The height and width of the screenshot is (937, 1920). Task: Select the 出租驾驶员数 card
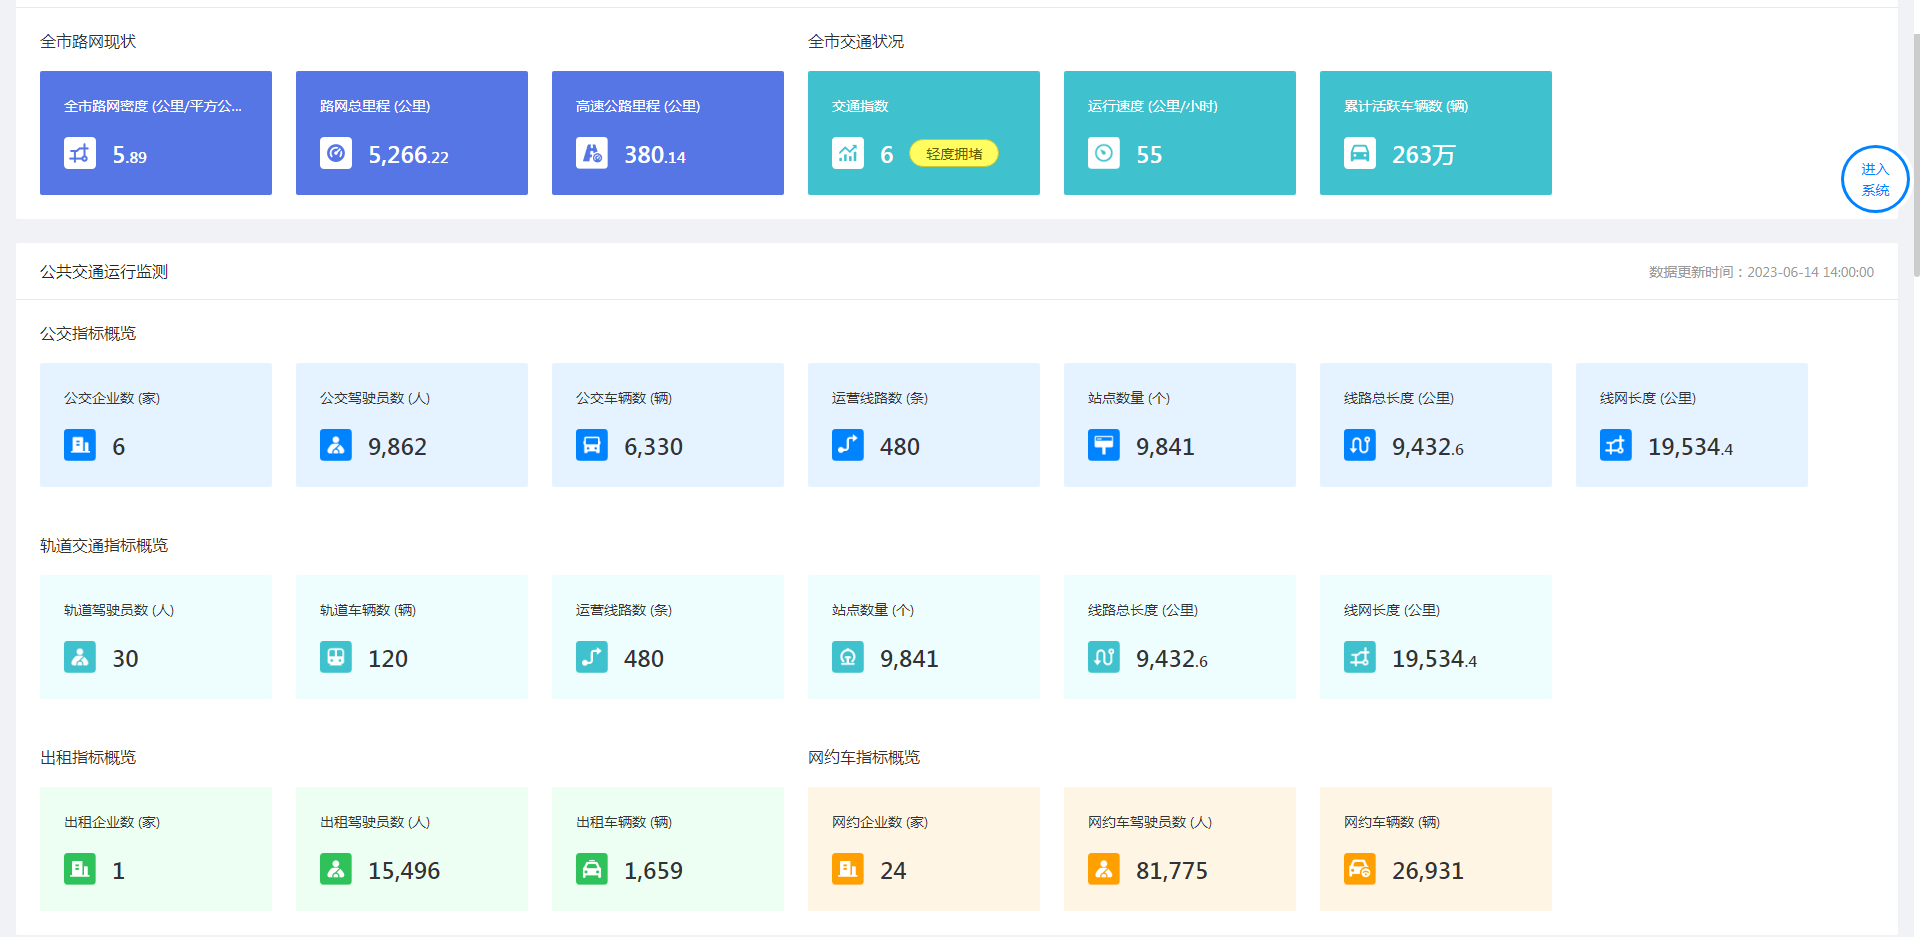(x=412, y=849)
